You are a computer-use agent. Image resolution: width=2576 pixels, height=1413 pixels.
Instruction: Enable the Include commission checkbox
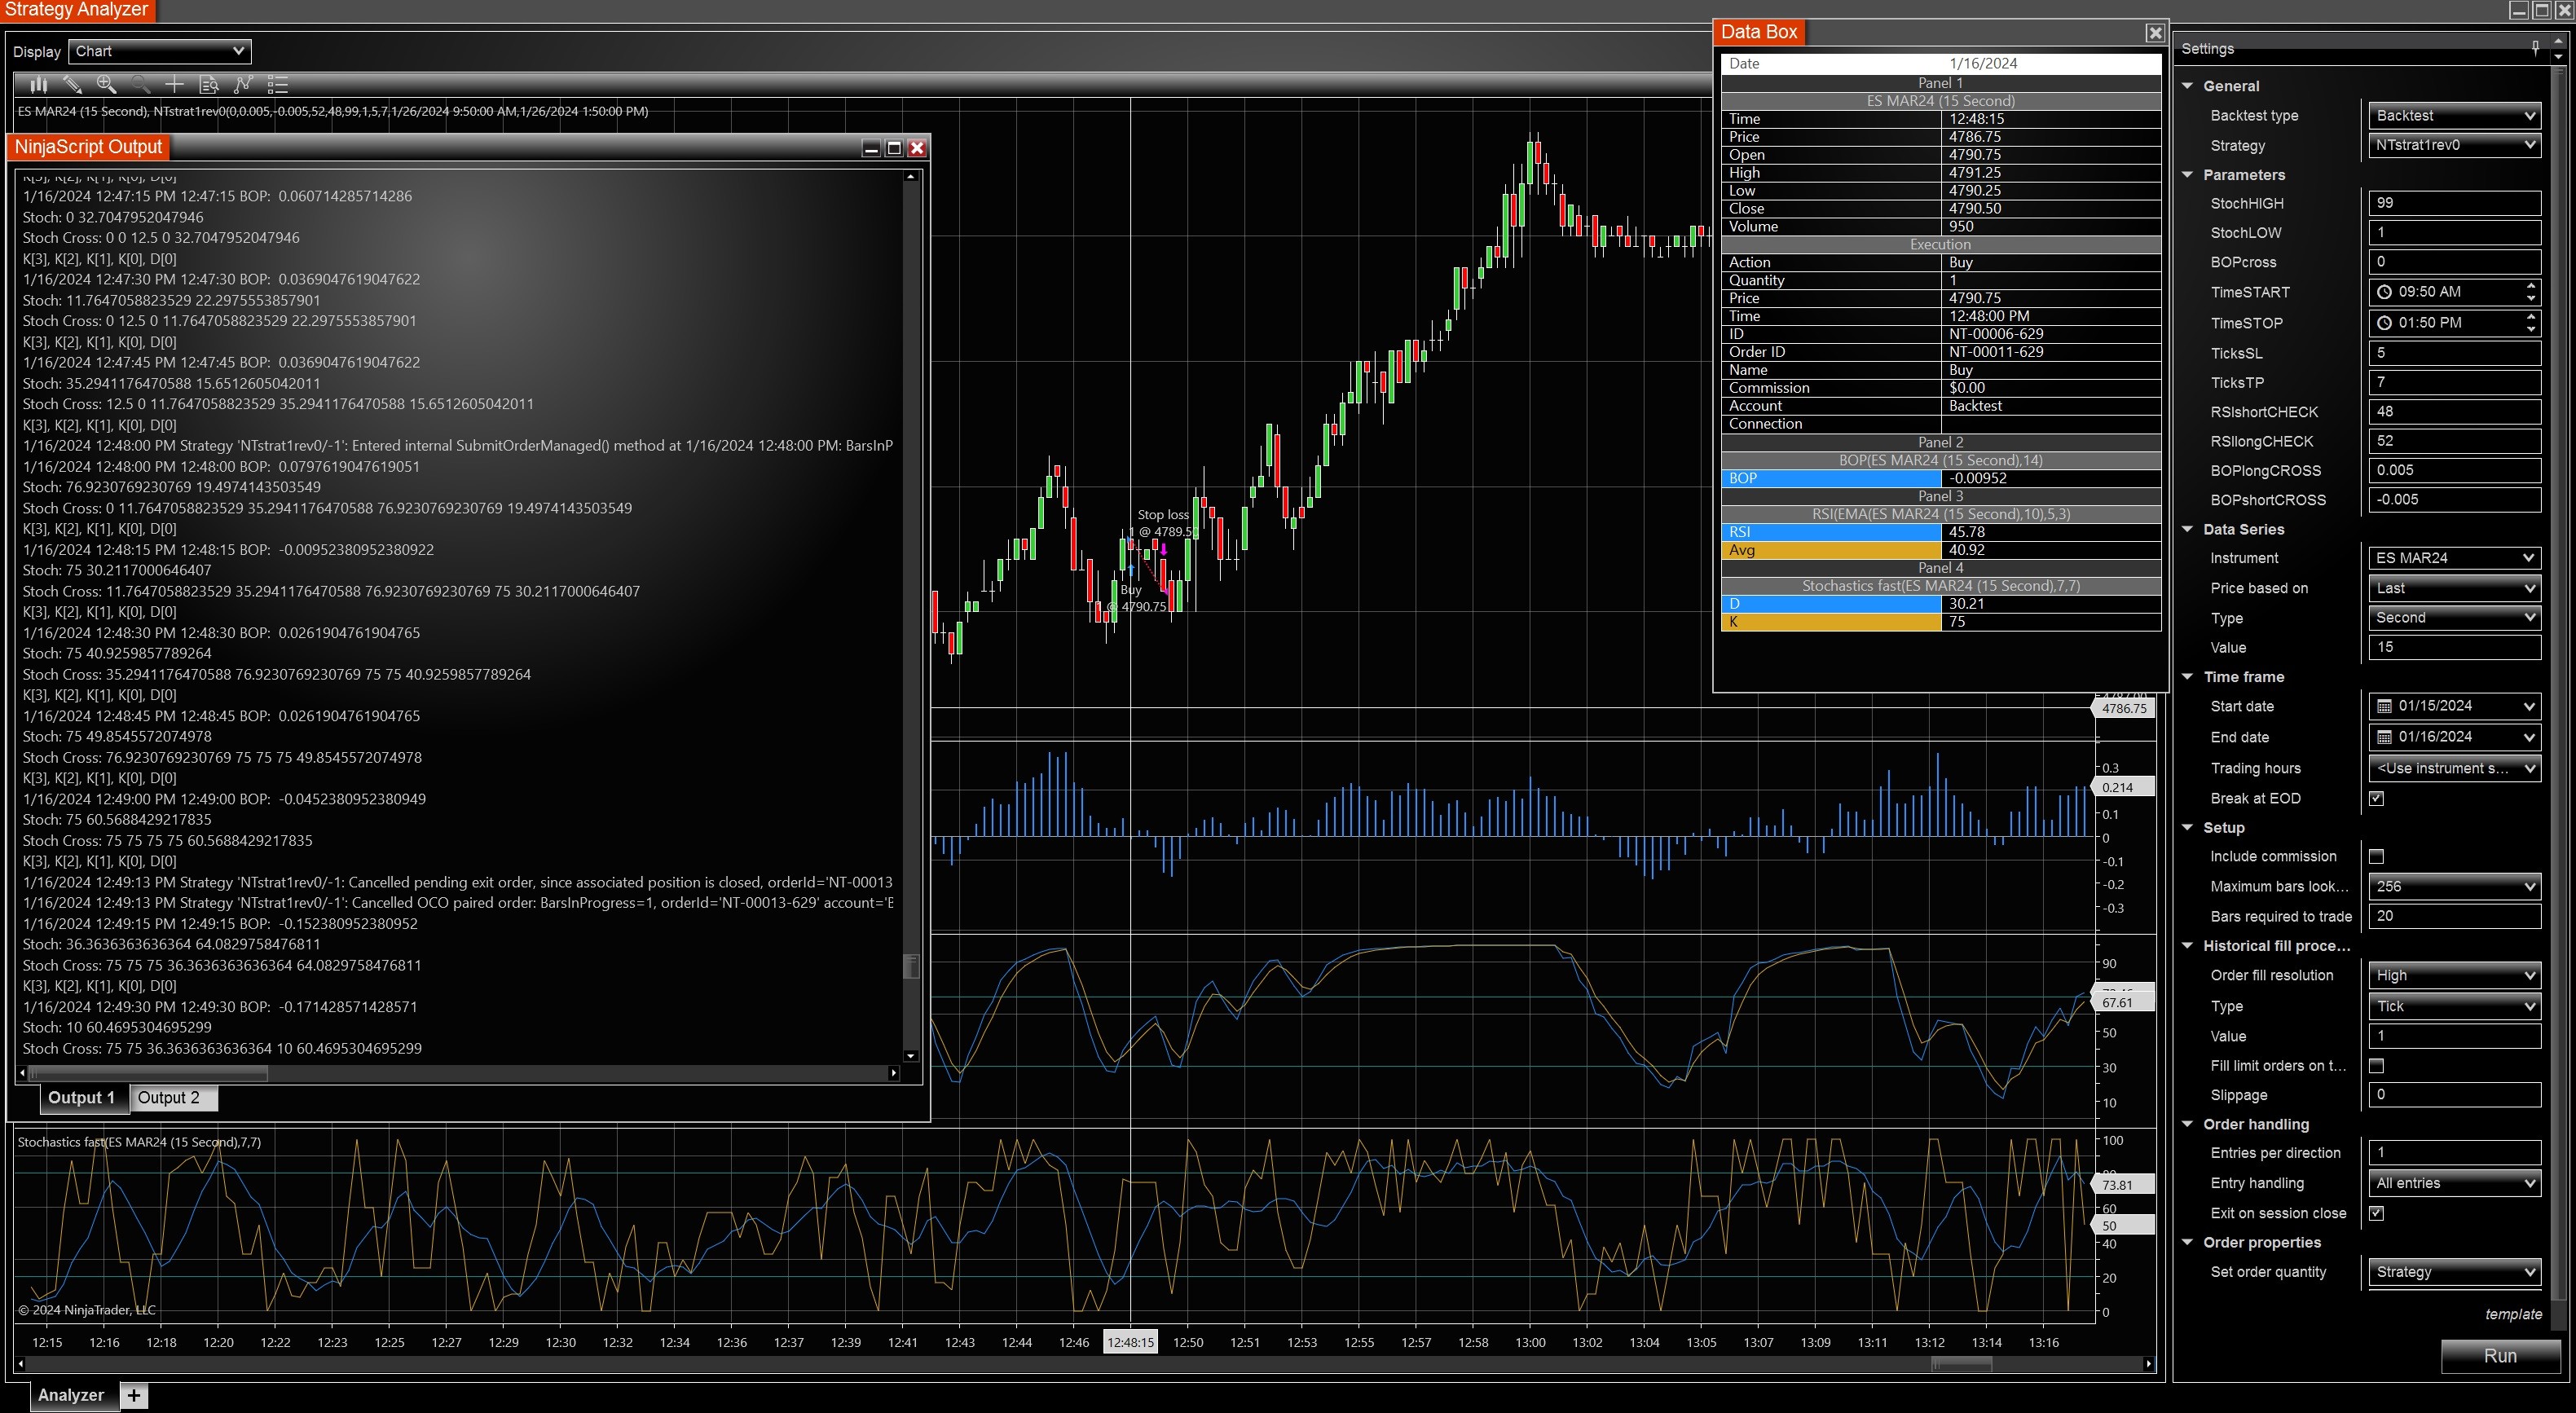tap(2377, 856)
